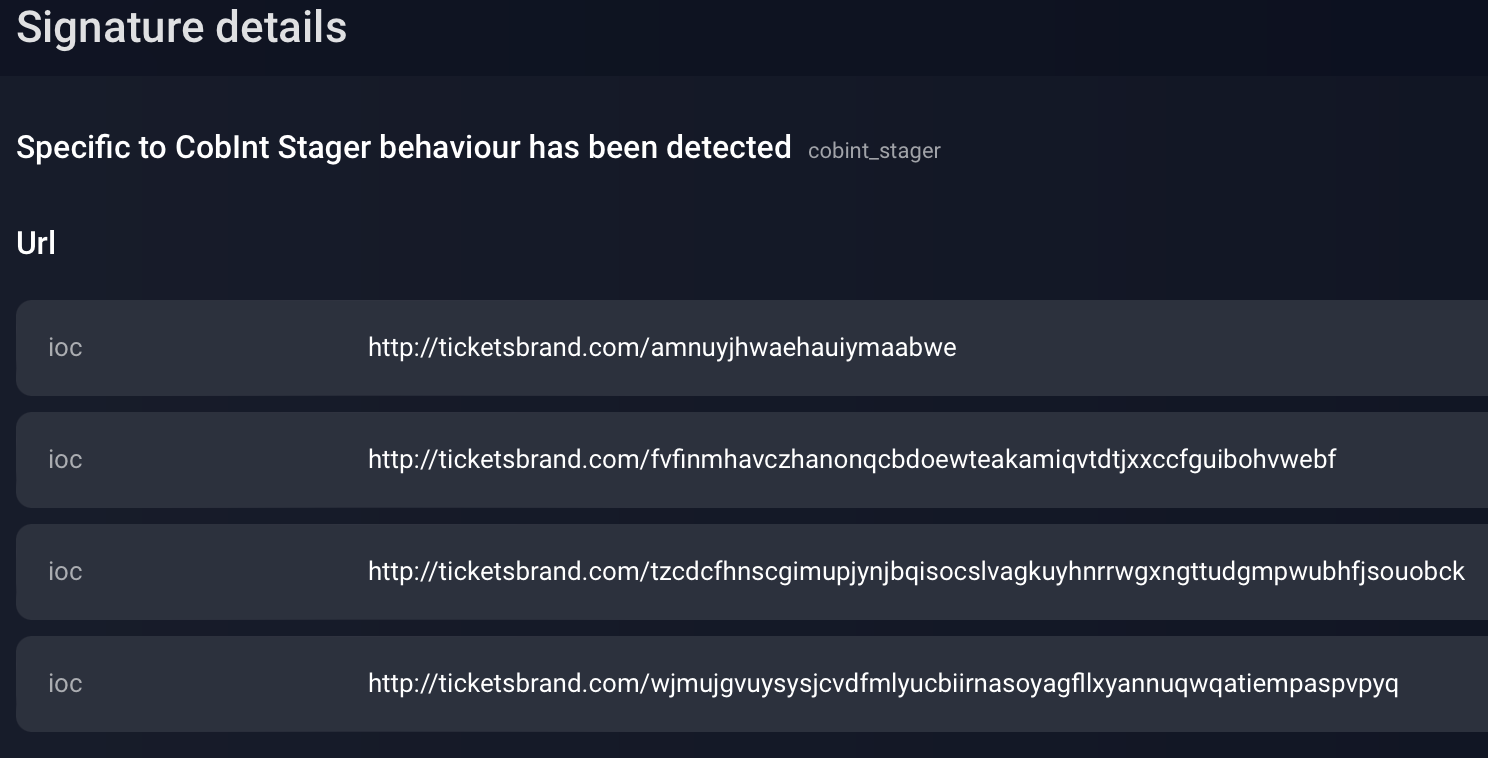Click the Signature details heading
The image size is (1488, 758).
tap(181, 28)
